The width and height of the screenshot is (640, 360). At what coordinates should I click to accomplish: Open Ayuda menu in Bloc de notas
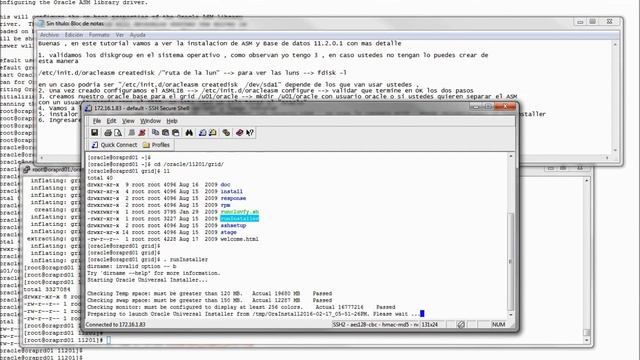[138, 35]
